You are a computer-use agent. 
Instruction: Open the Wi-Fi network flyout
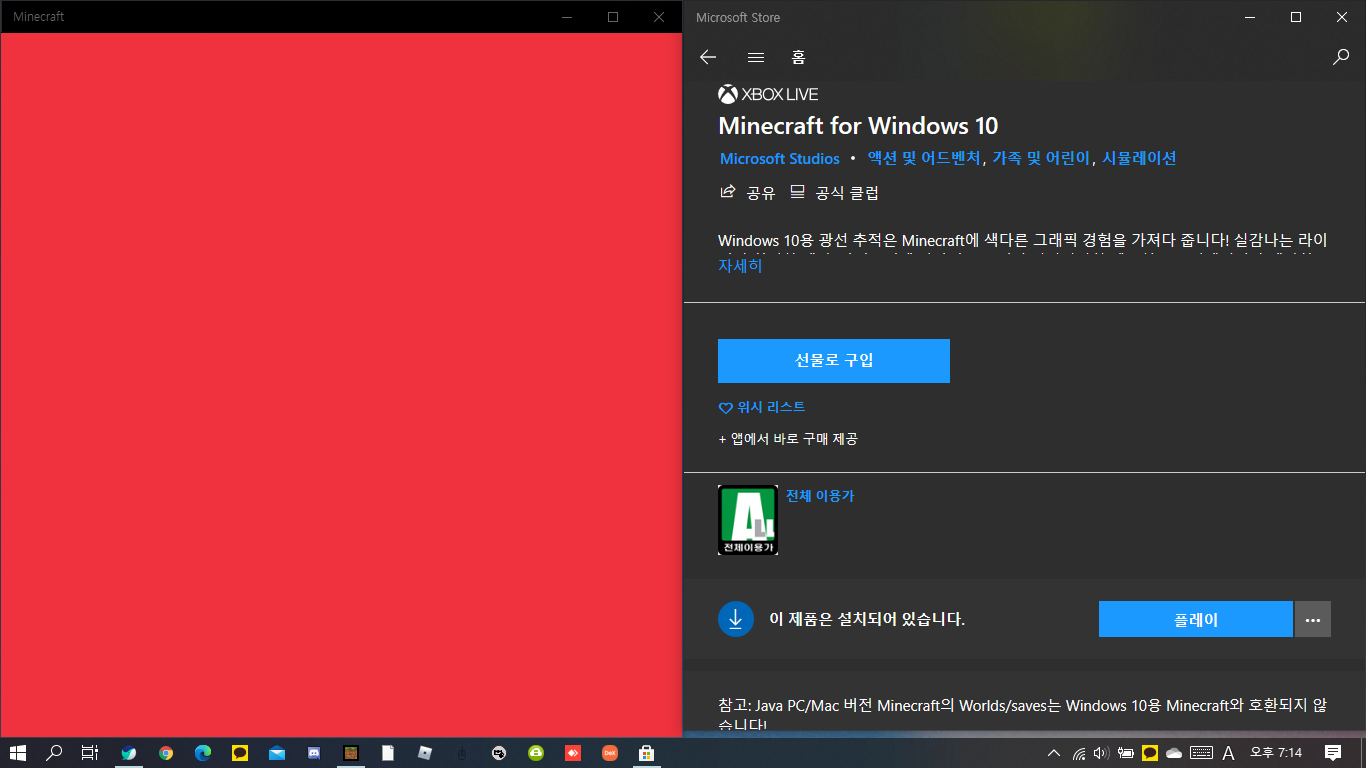[1079, 753]
